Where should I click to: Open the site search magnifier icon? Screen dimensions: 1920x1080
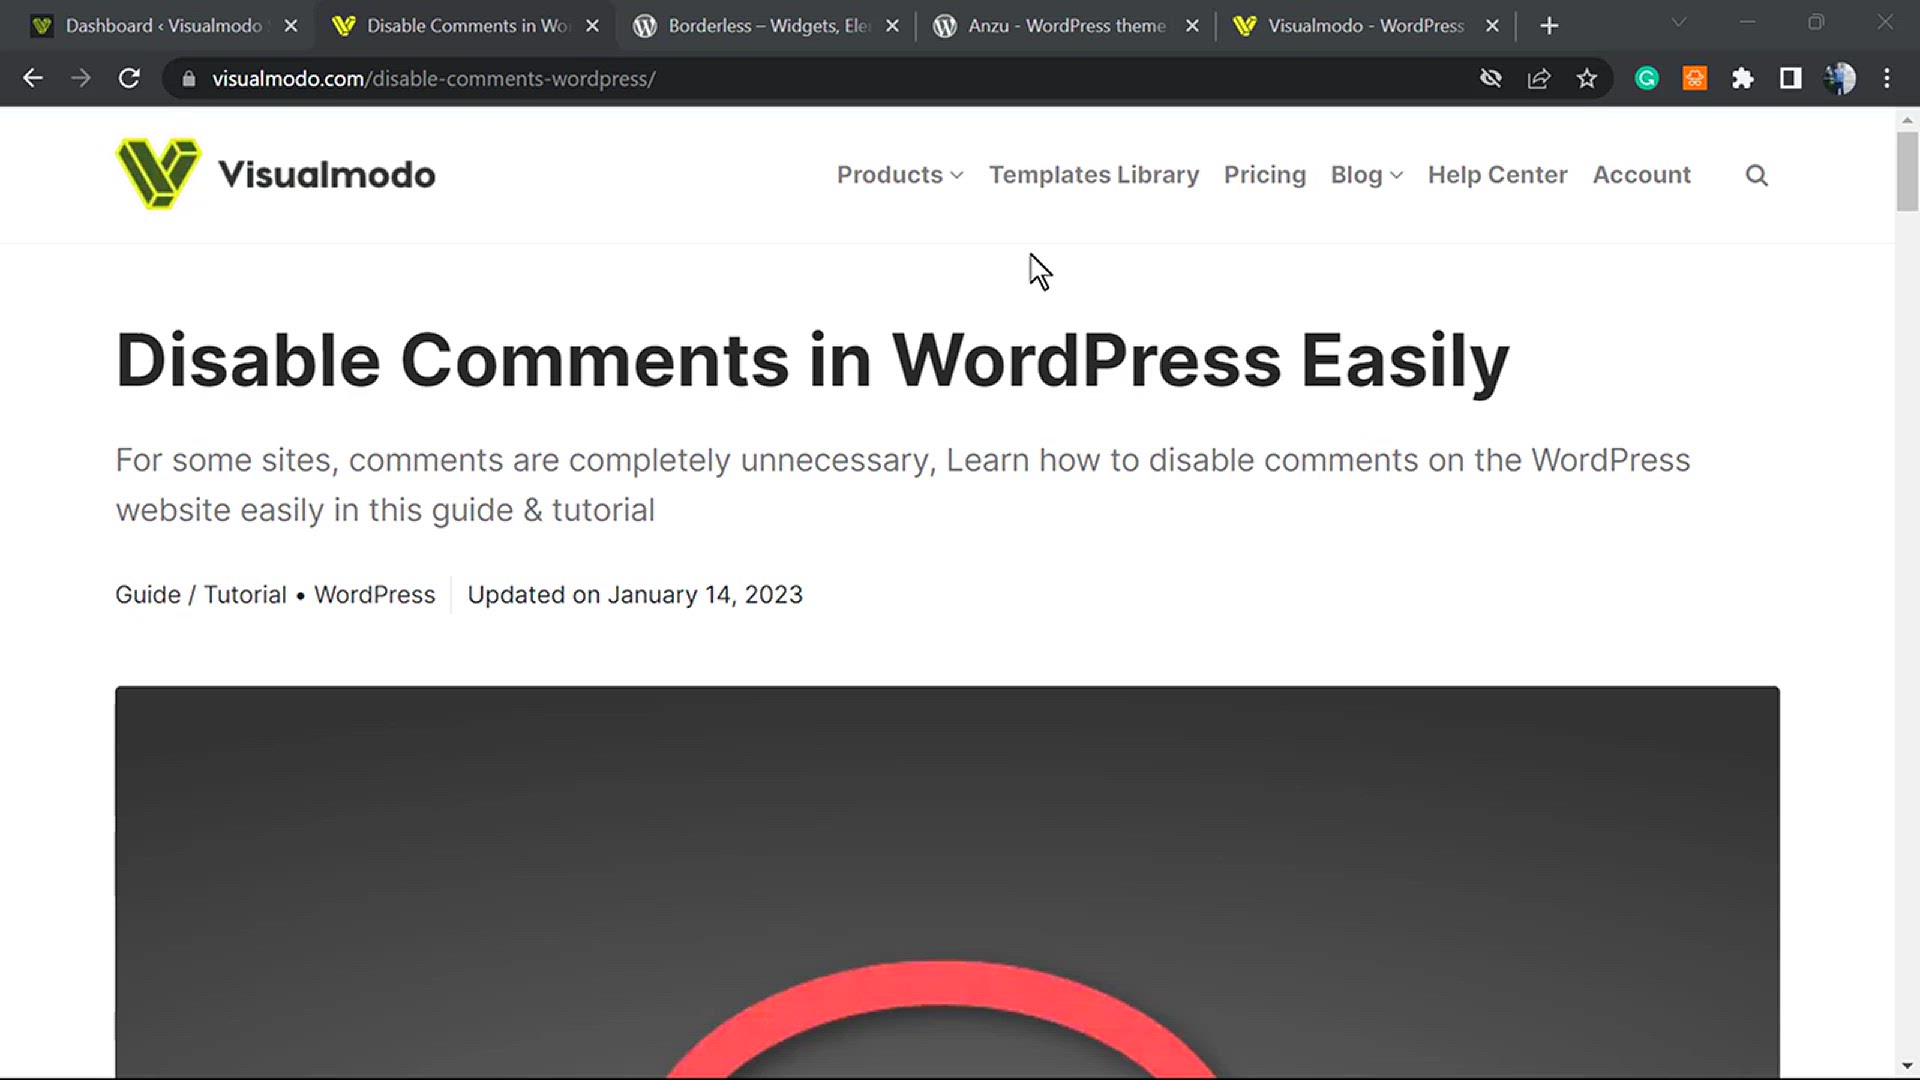coord(1756,175)
